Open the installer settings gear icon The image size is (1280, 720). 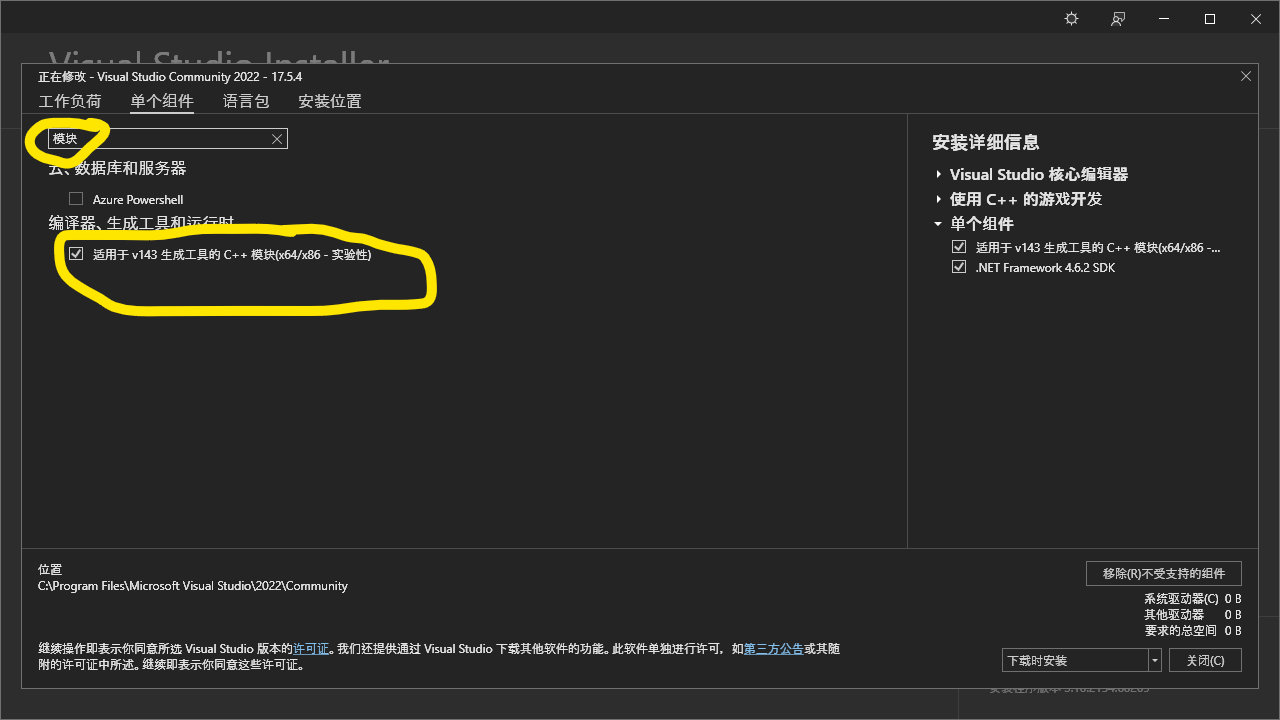click(x=1071, y=18)
